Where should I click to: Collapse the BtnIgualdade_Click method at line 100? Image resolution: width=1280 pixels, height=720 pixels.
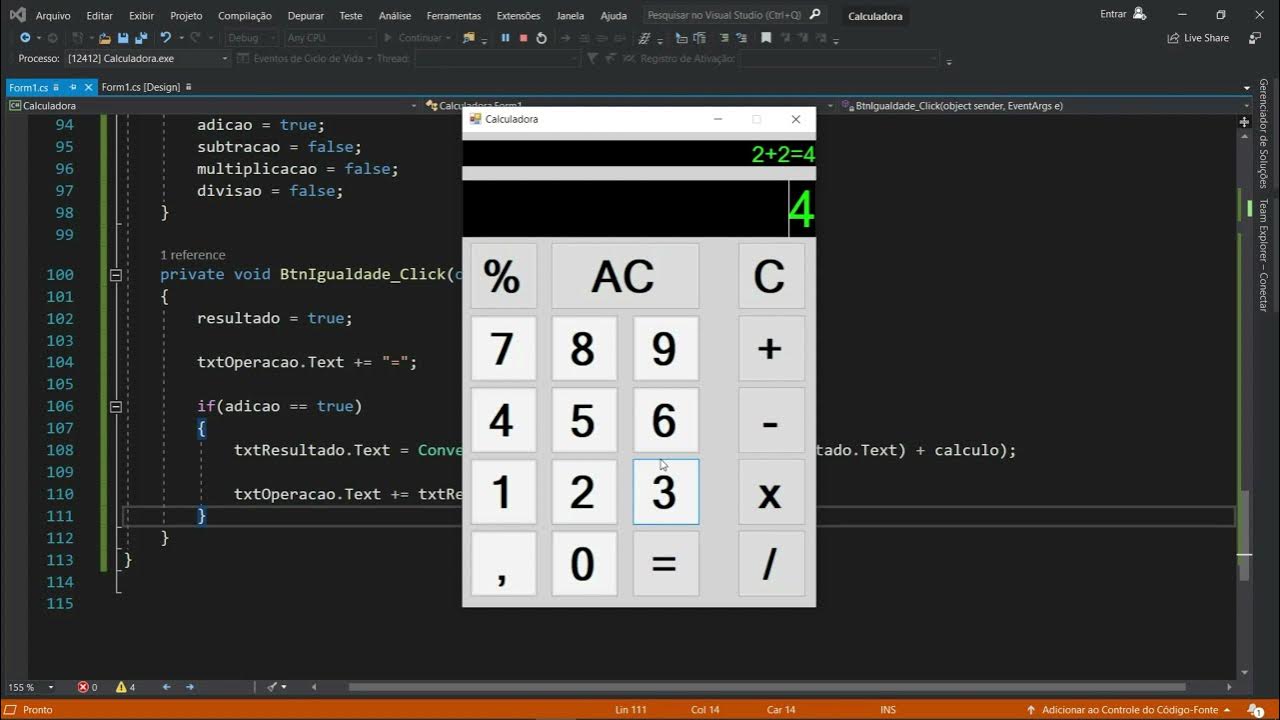tap(115, 274)
